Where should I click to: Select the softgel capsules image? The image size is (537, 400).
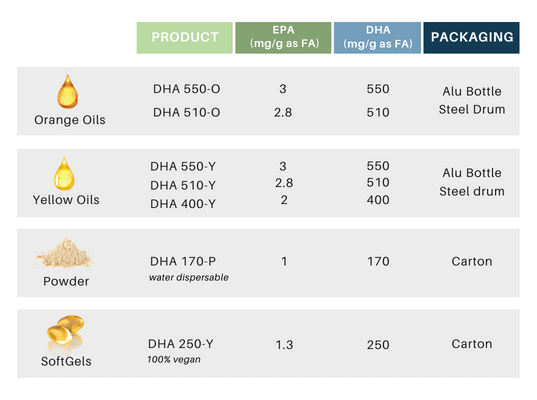tap(65, 333)
